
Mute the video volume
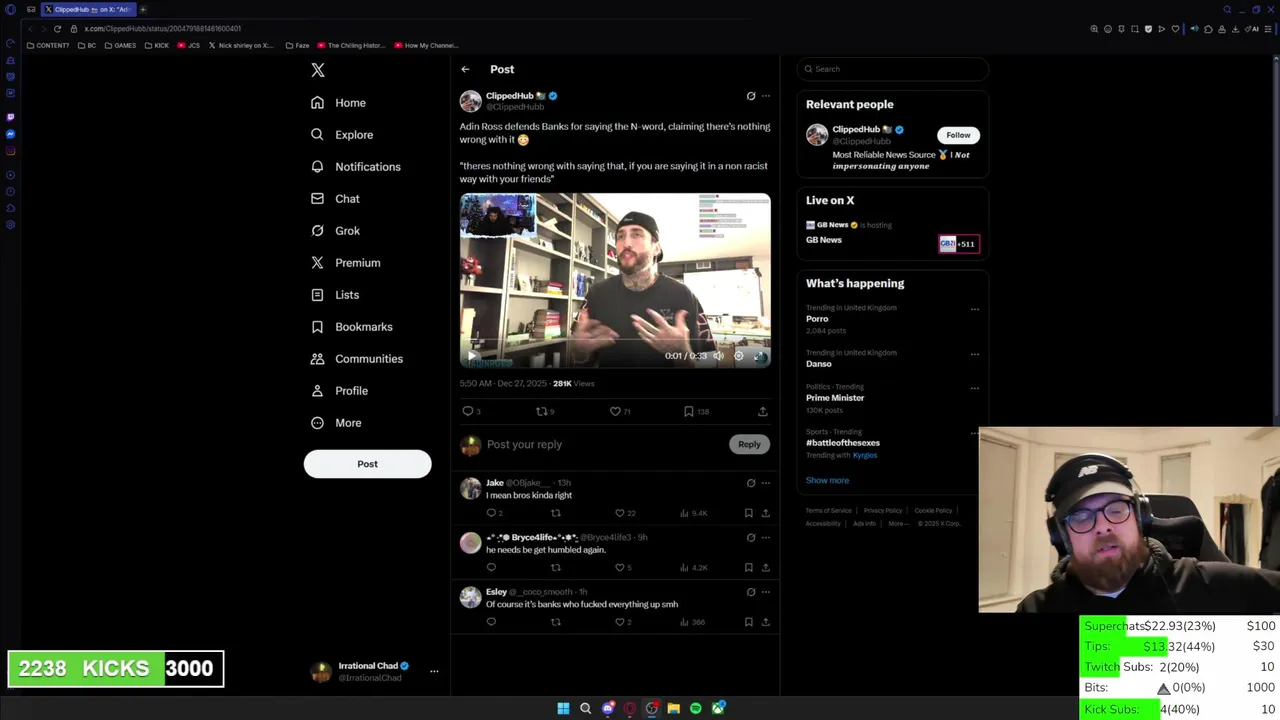tap(718, 356)
